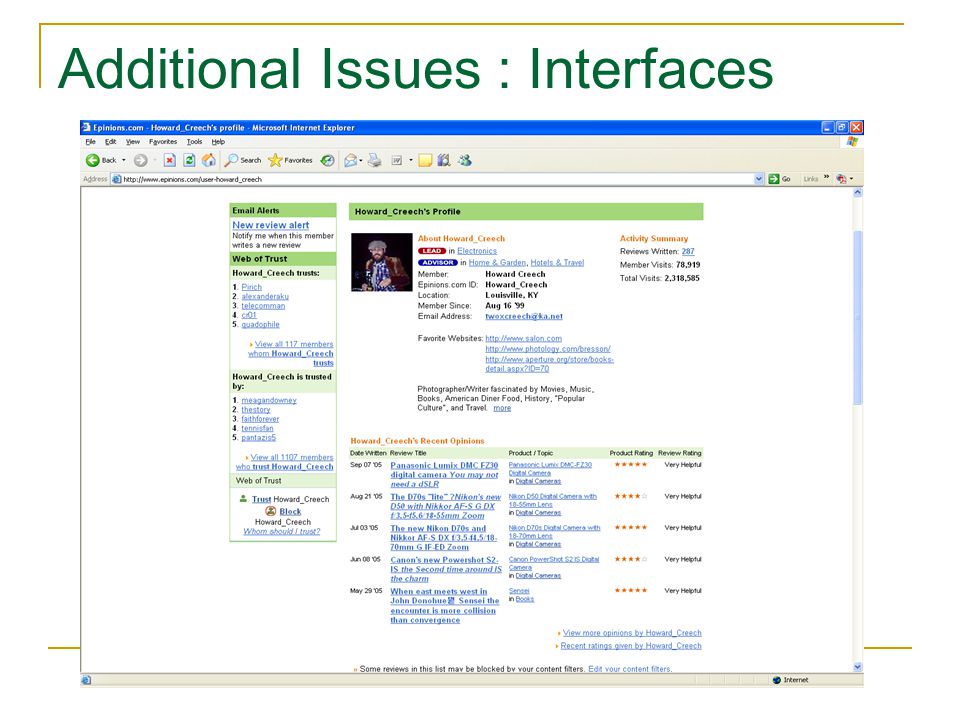Click the Messenger people icon

coord(465,160)
